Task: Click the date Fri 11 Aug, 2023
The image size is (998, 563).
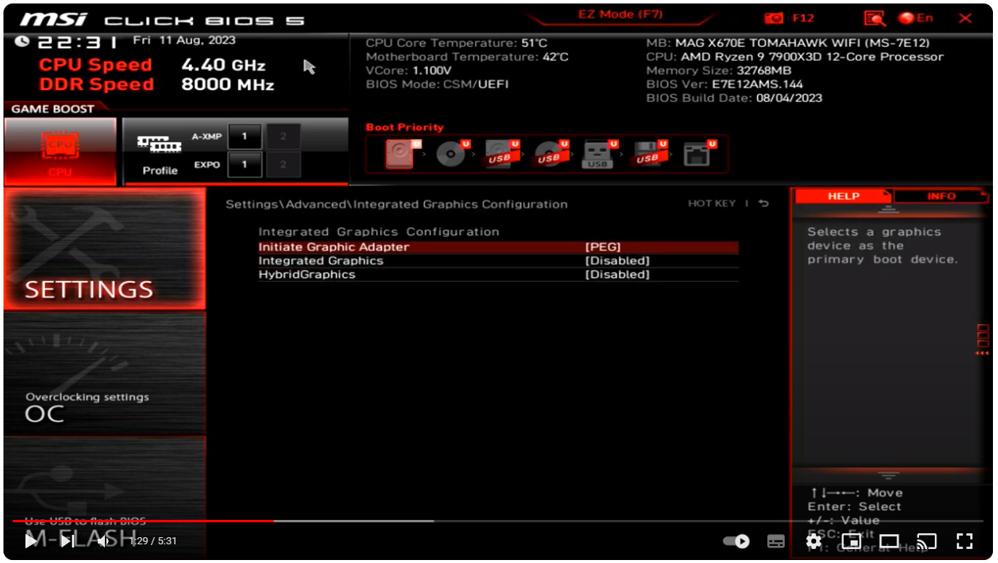Action: click(x=184, y=40)
